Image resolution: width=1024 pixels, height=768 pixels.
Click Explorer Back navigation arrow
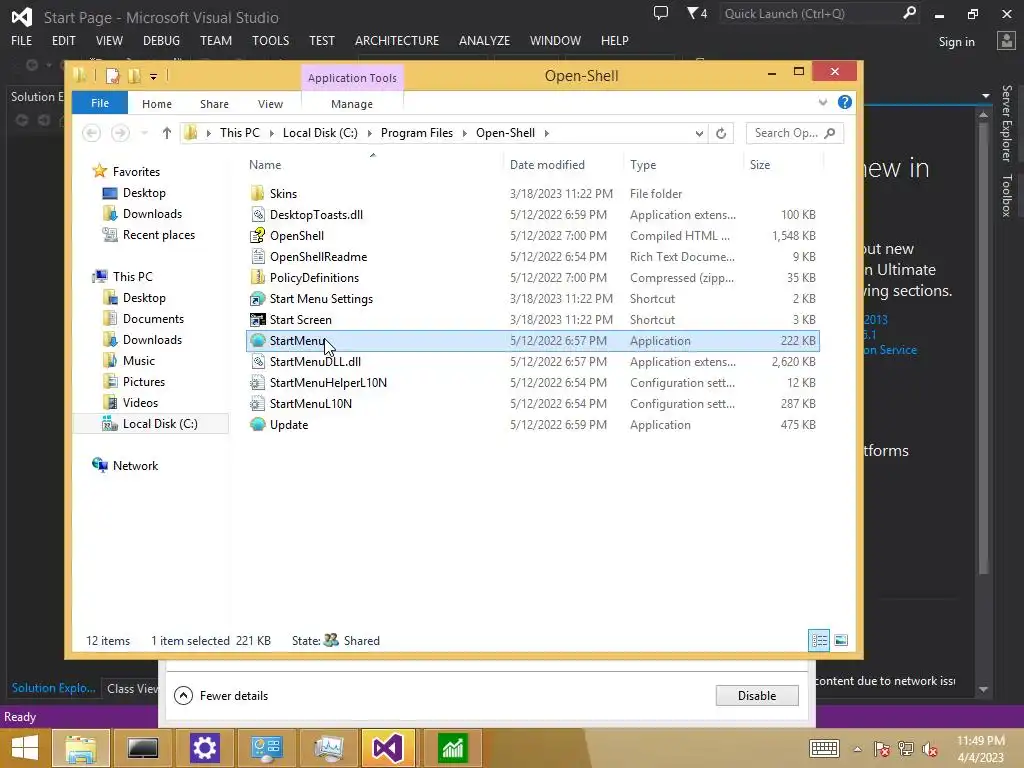(91, 133)
